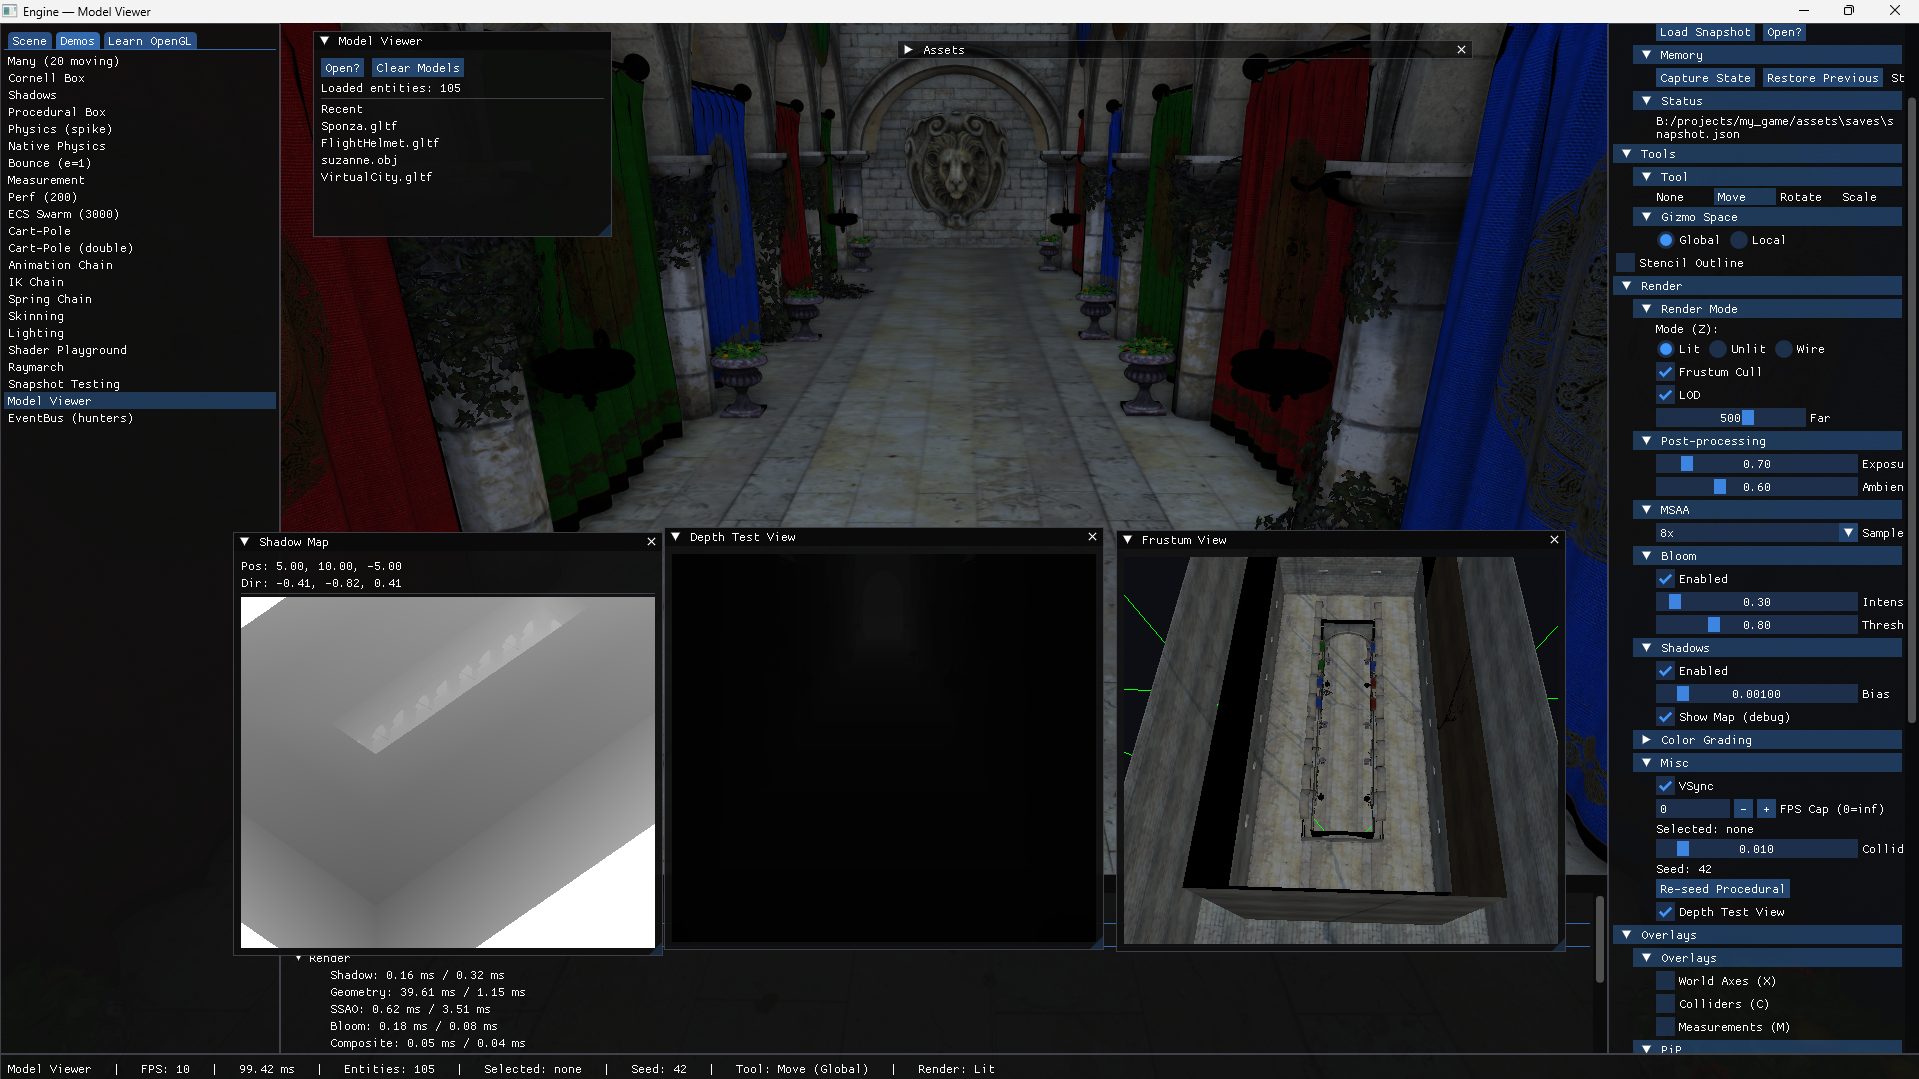Toggle the Stencil Outline checkbox
The image size is (1919, 1079).
point(1626,263)
